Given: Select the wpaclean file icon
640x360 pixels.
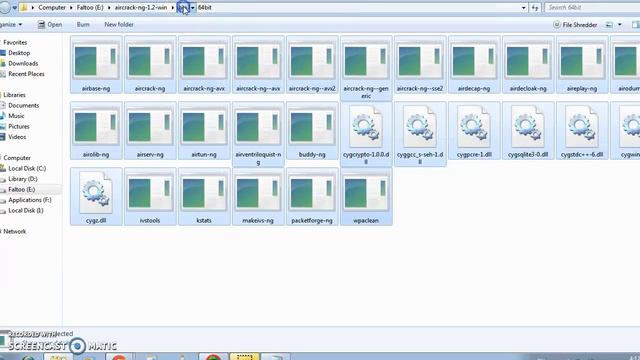Looking at the screenshot, I should tap(366, 193).
